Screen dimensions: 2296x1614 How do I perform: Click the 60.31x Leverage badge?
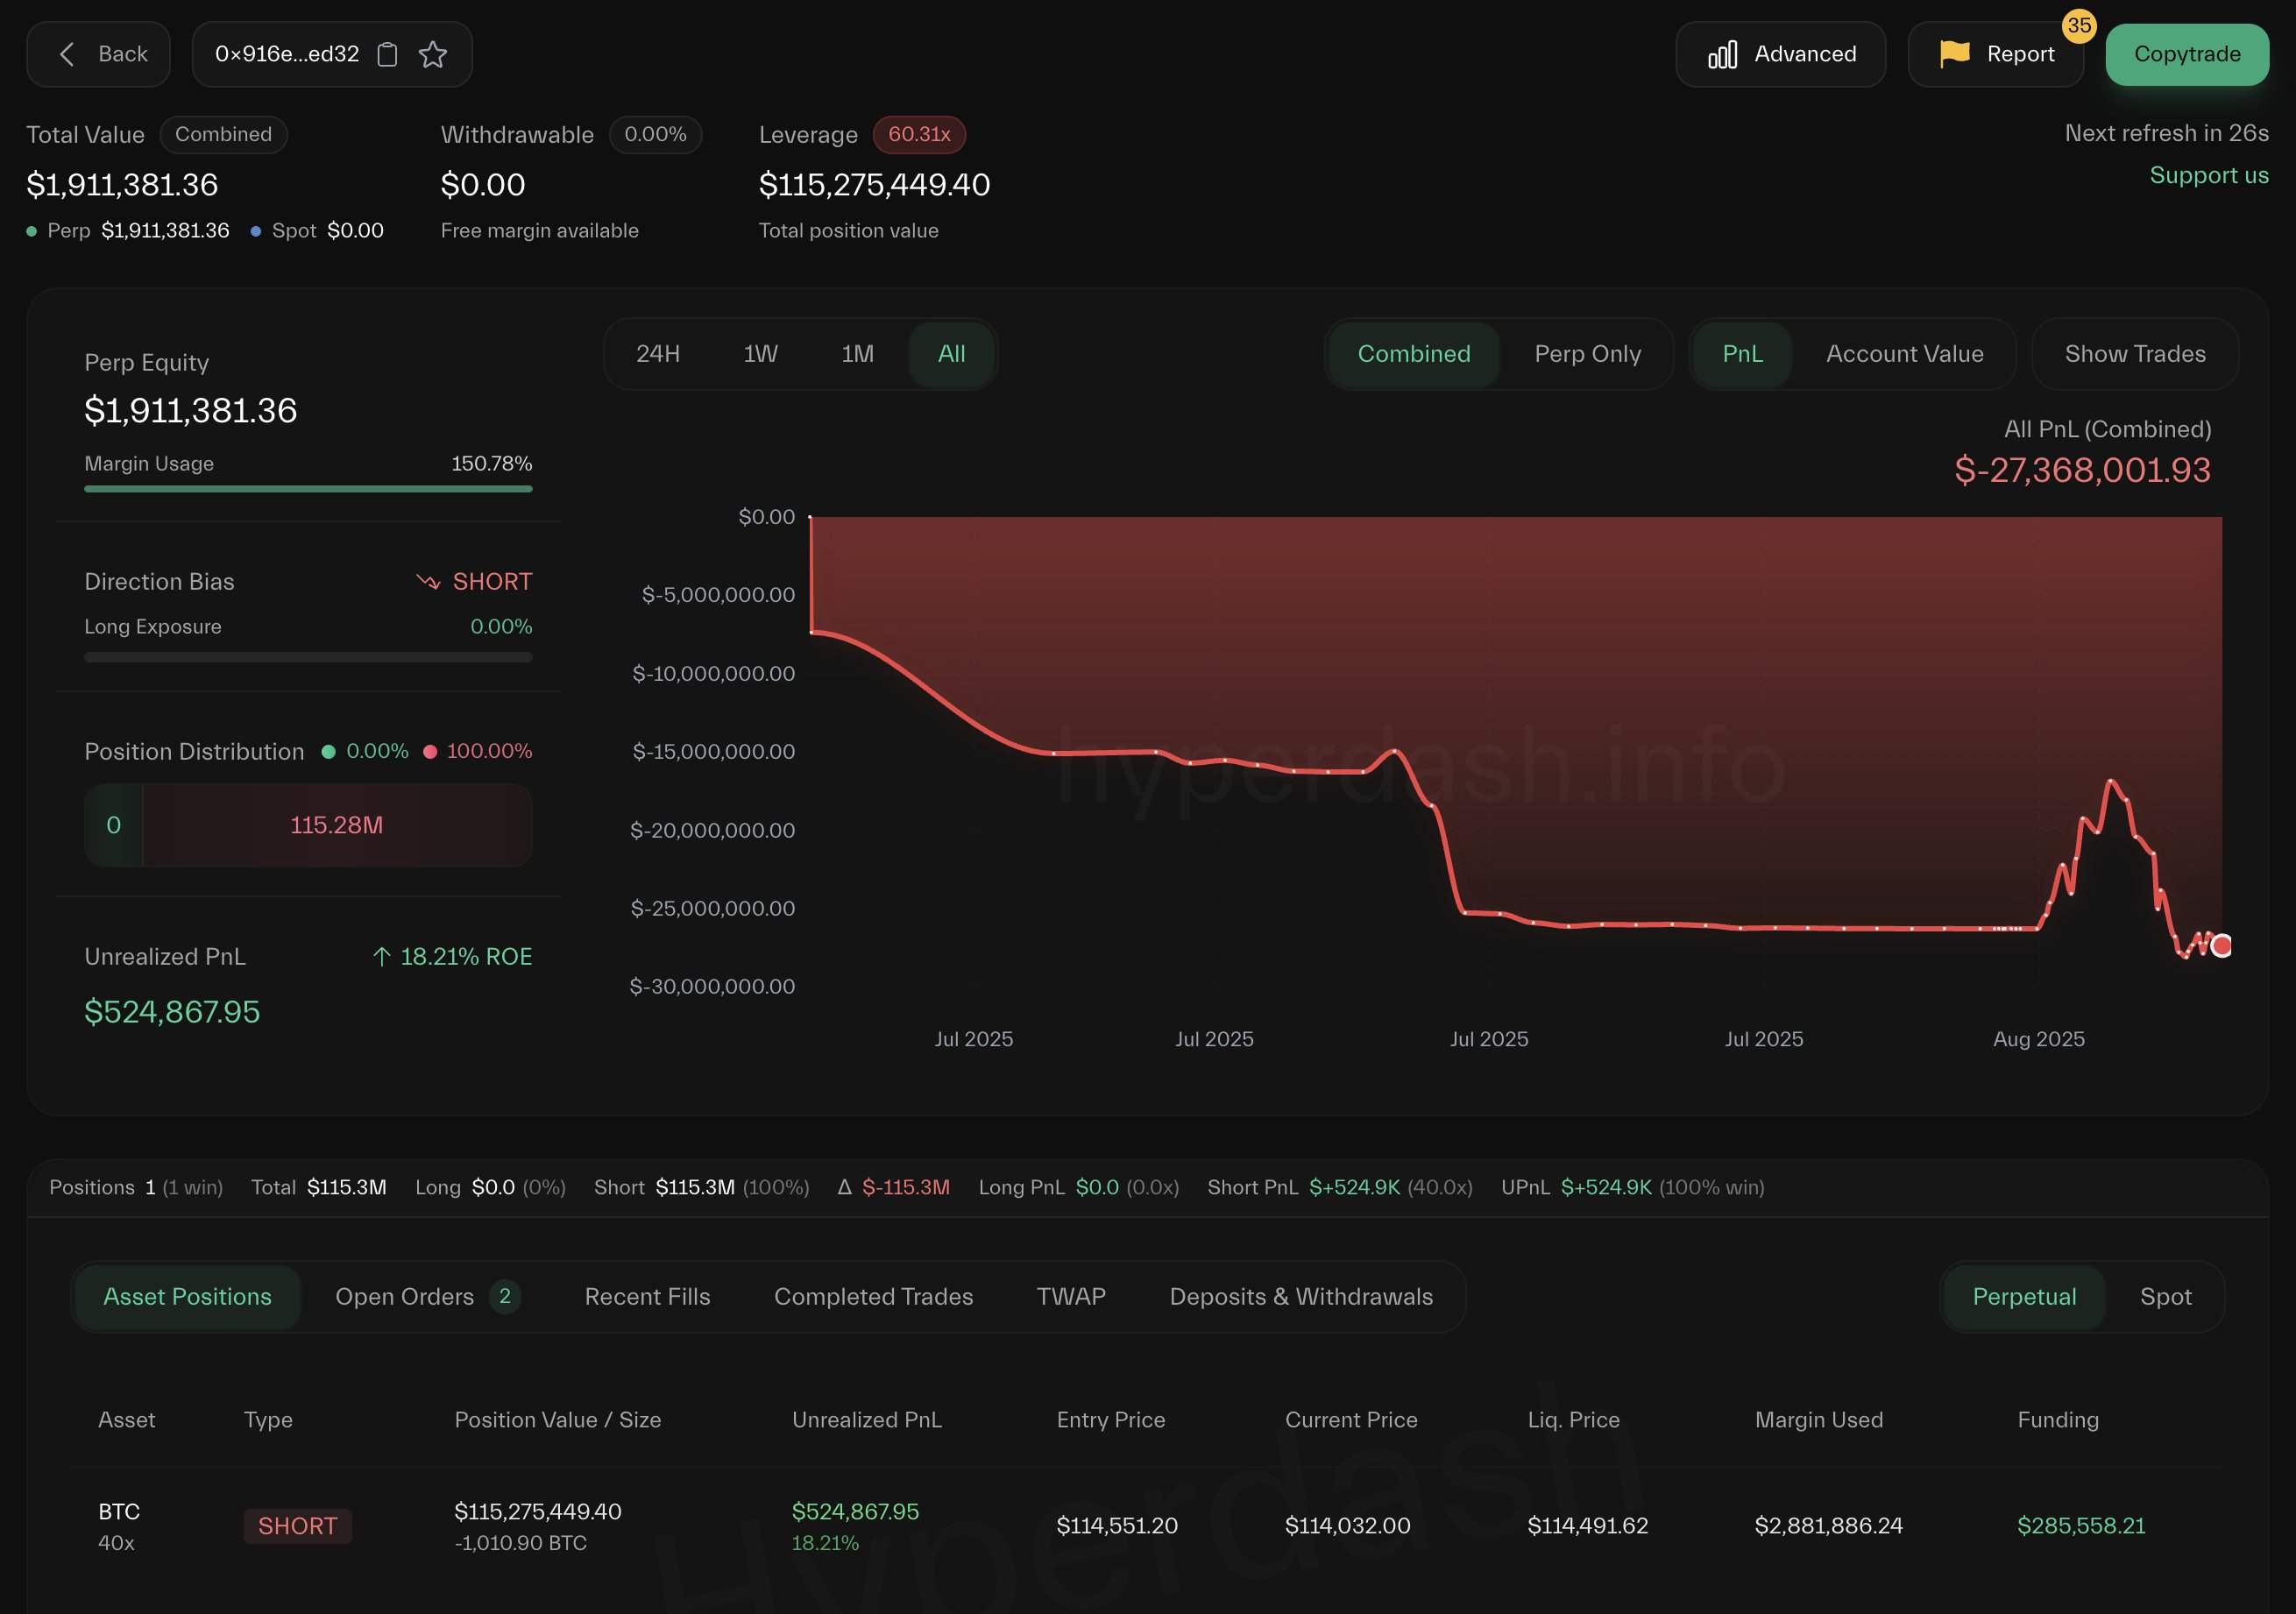point(919,134)
